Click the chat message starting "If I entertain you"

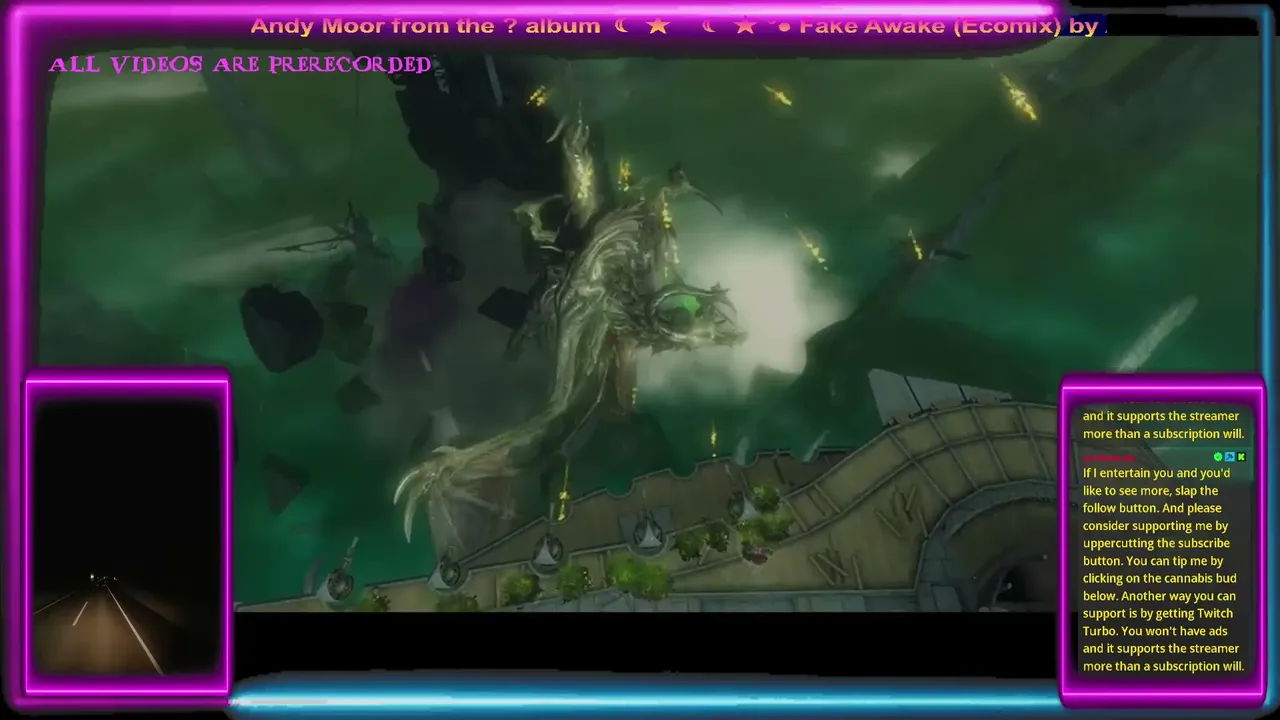(1164, 569)
